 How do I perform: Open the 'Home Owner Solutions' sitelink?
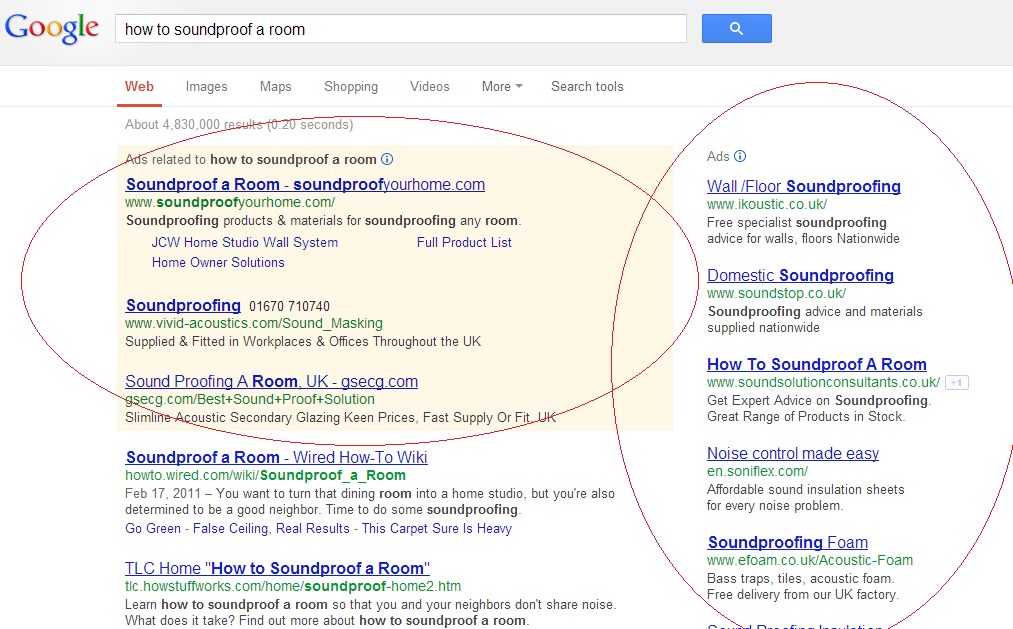[x=218, y=262]
